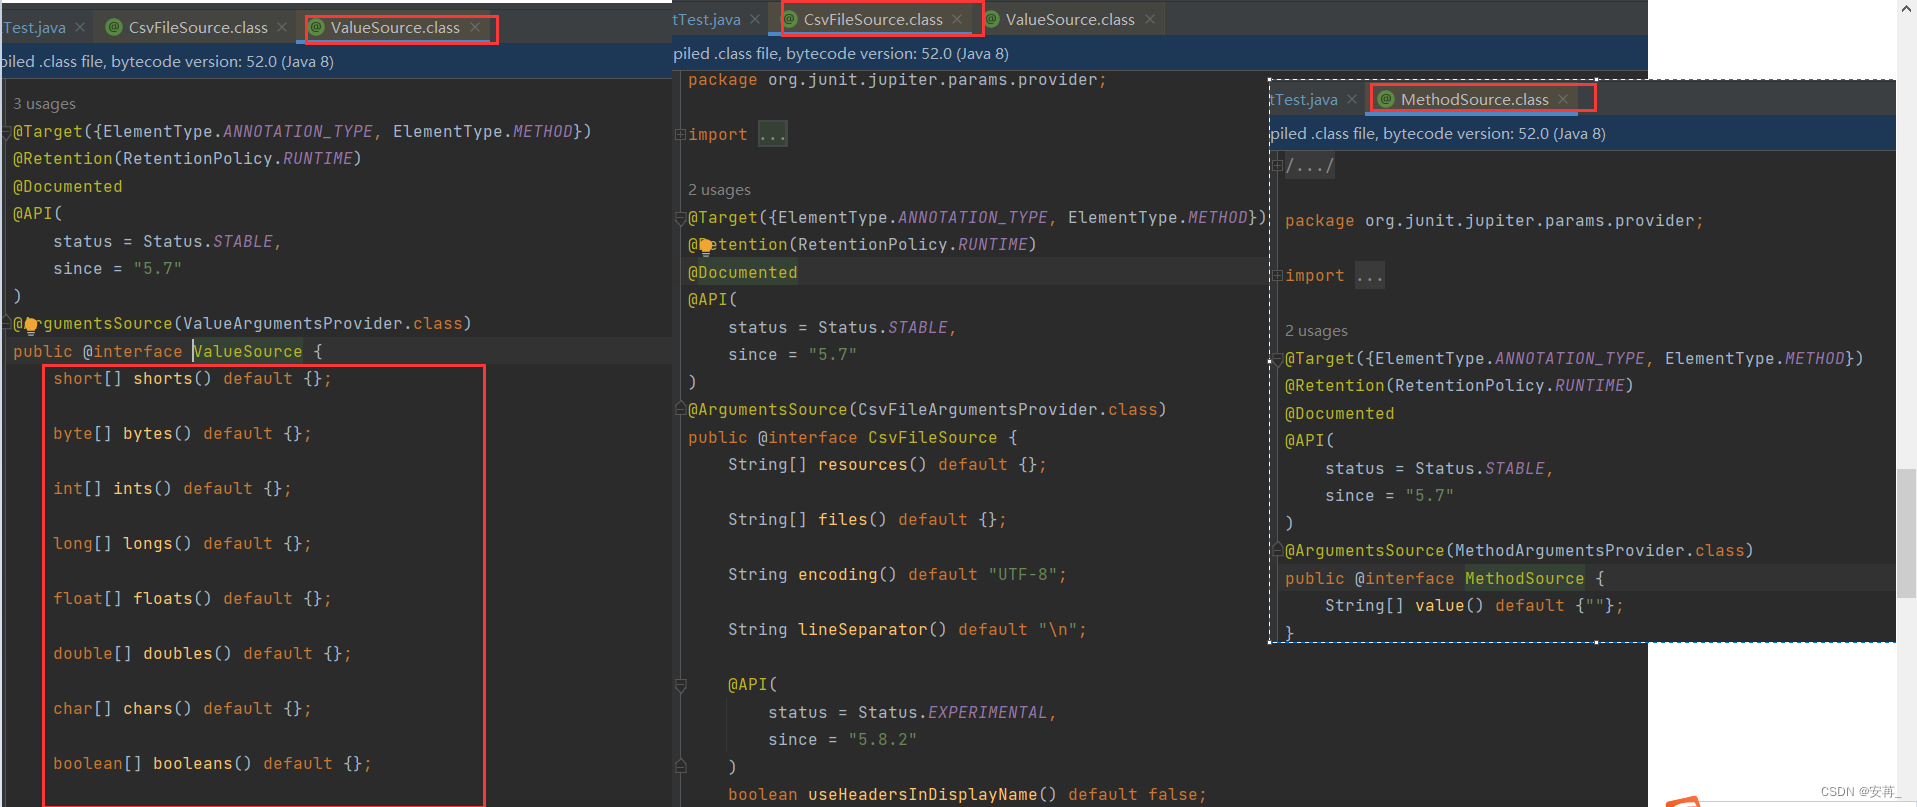The width and height of the screenshot is (1917, 807).
Task: Click MethodArgumentsProvider class reference
Action: tap(1570, 551)
